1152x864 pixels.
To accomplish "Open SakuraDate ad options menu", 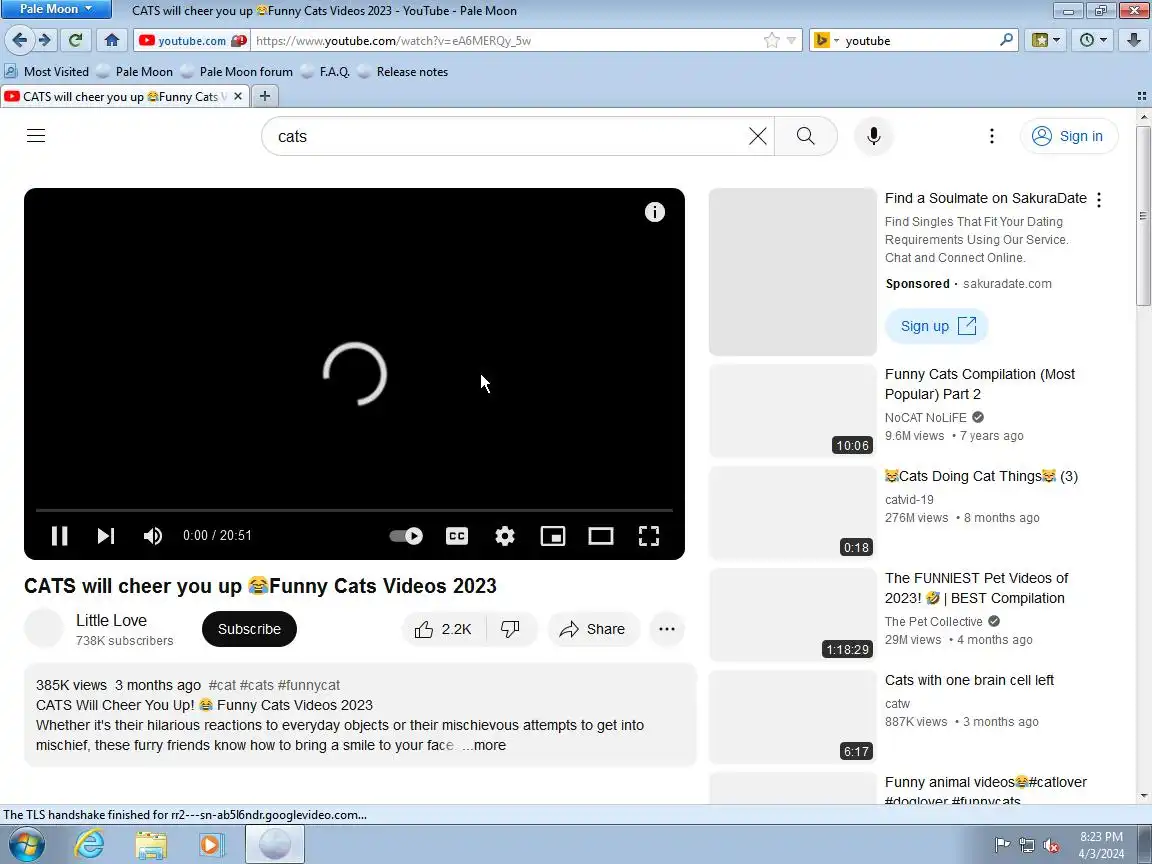I will 1099,199.
